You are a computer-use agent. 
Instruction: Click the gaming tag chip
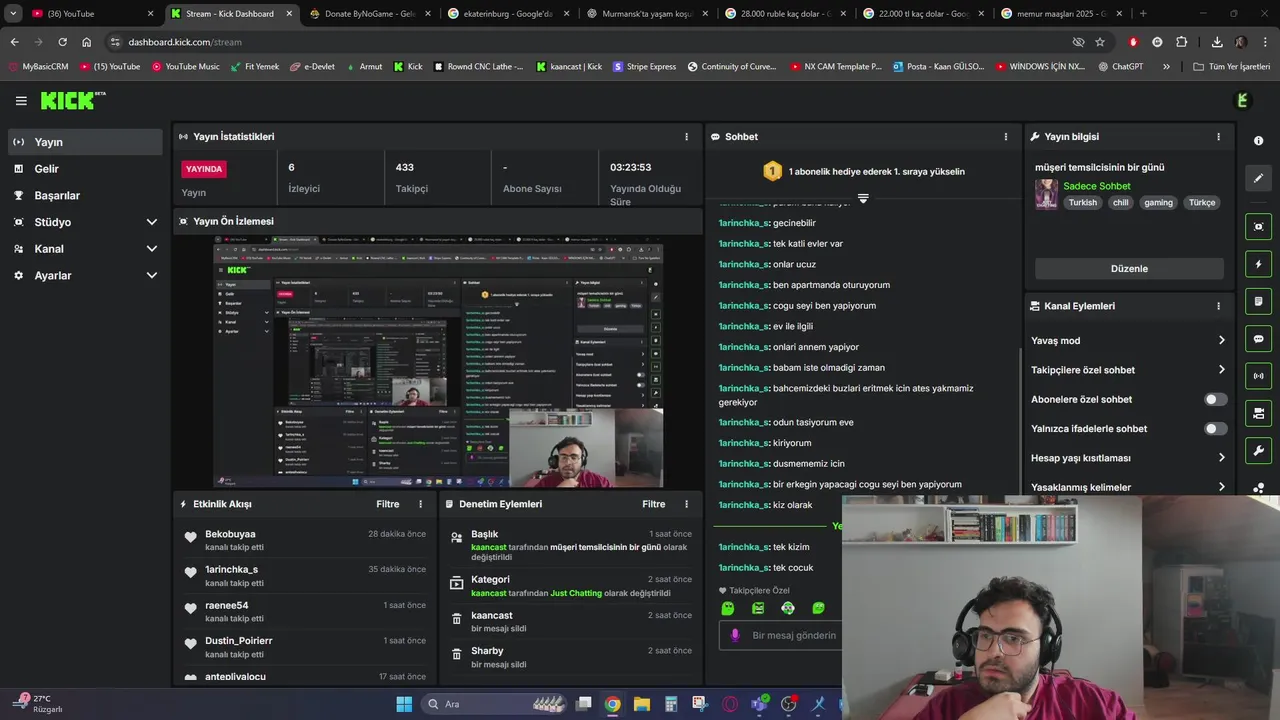click(x=1158, y=202)
